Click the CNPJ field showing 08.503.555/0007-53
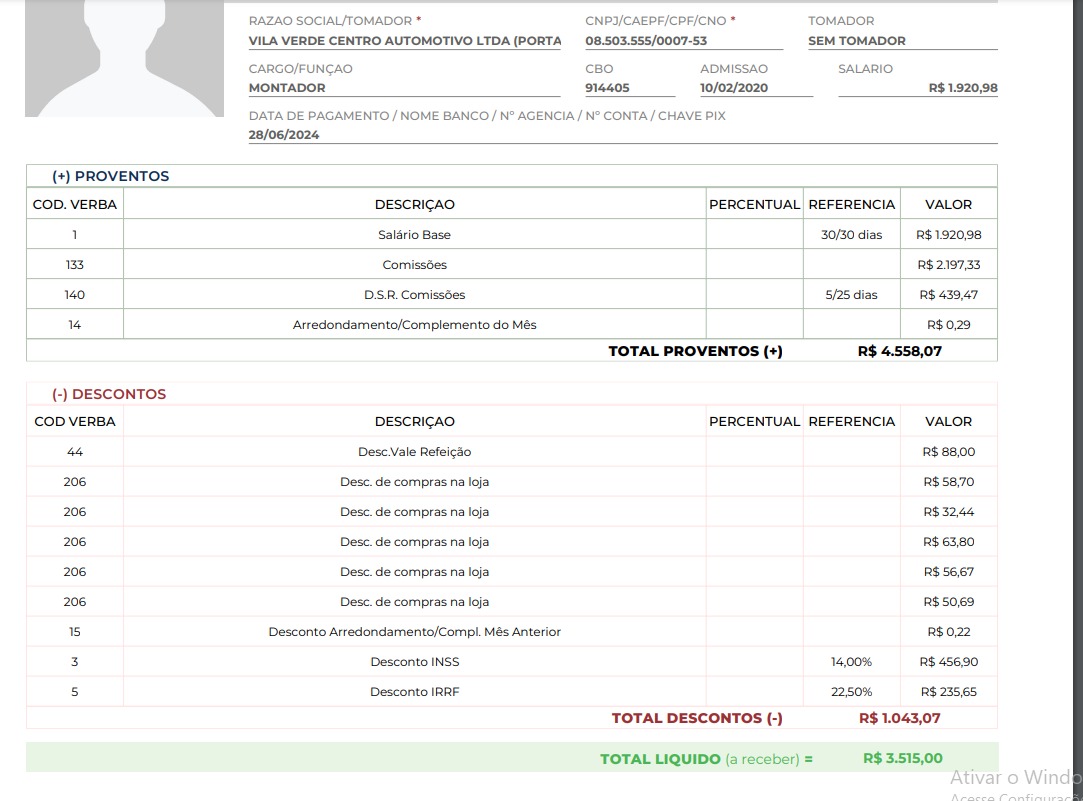The width and height of the screenshot is (1083, 801). pos(684,41)
